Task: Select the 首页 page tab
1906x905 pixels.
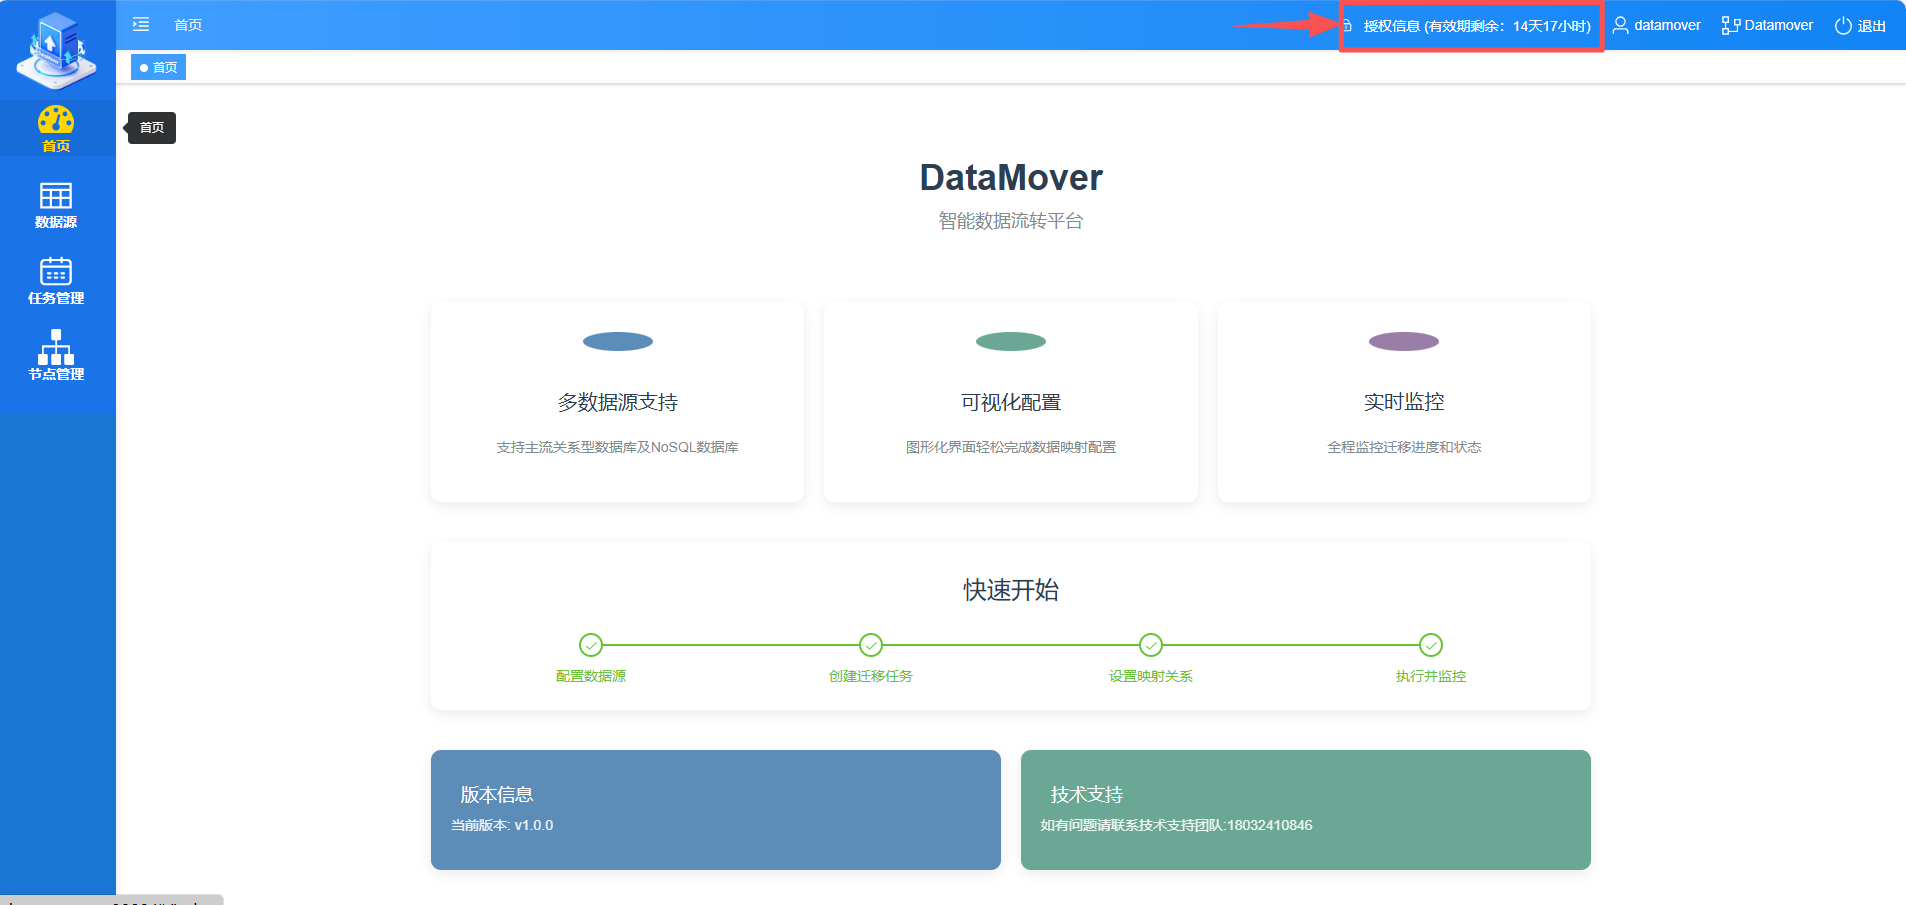Action: 159,68
